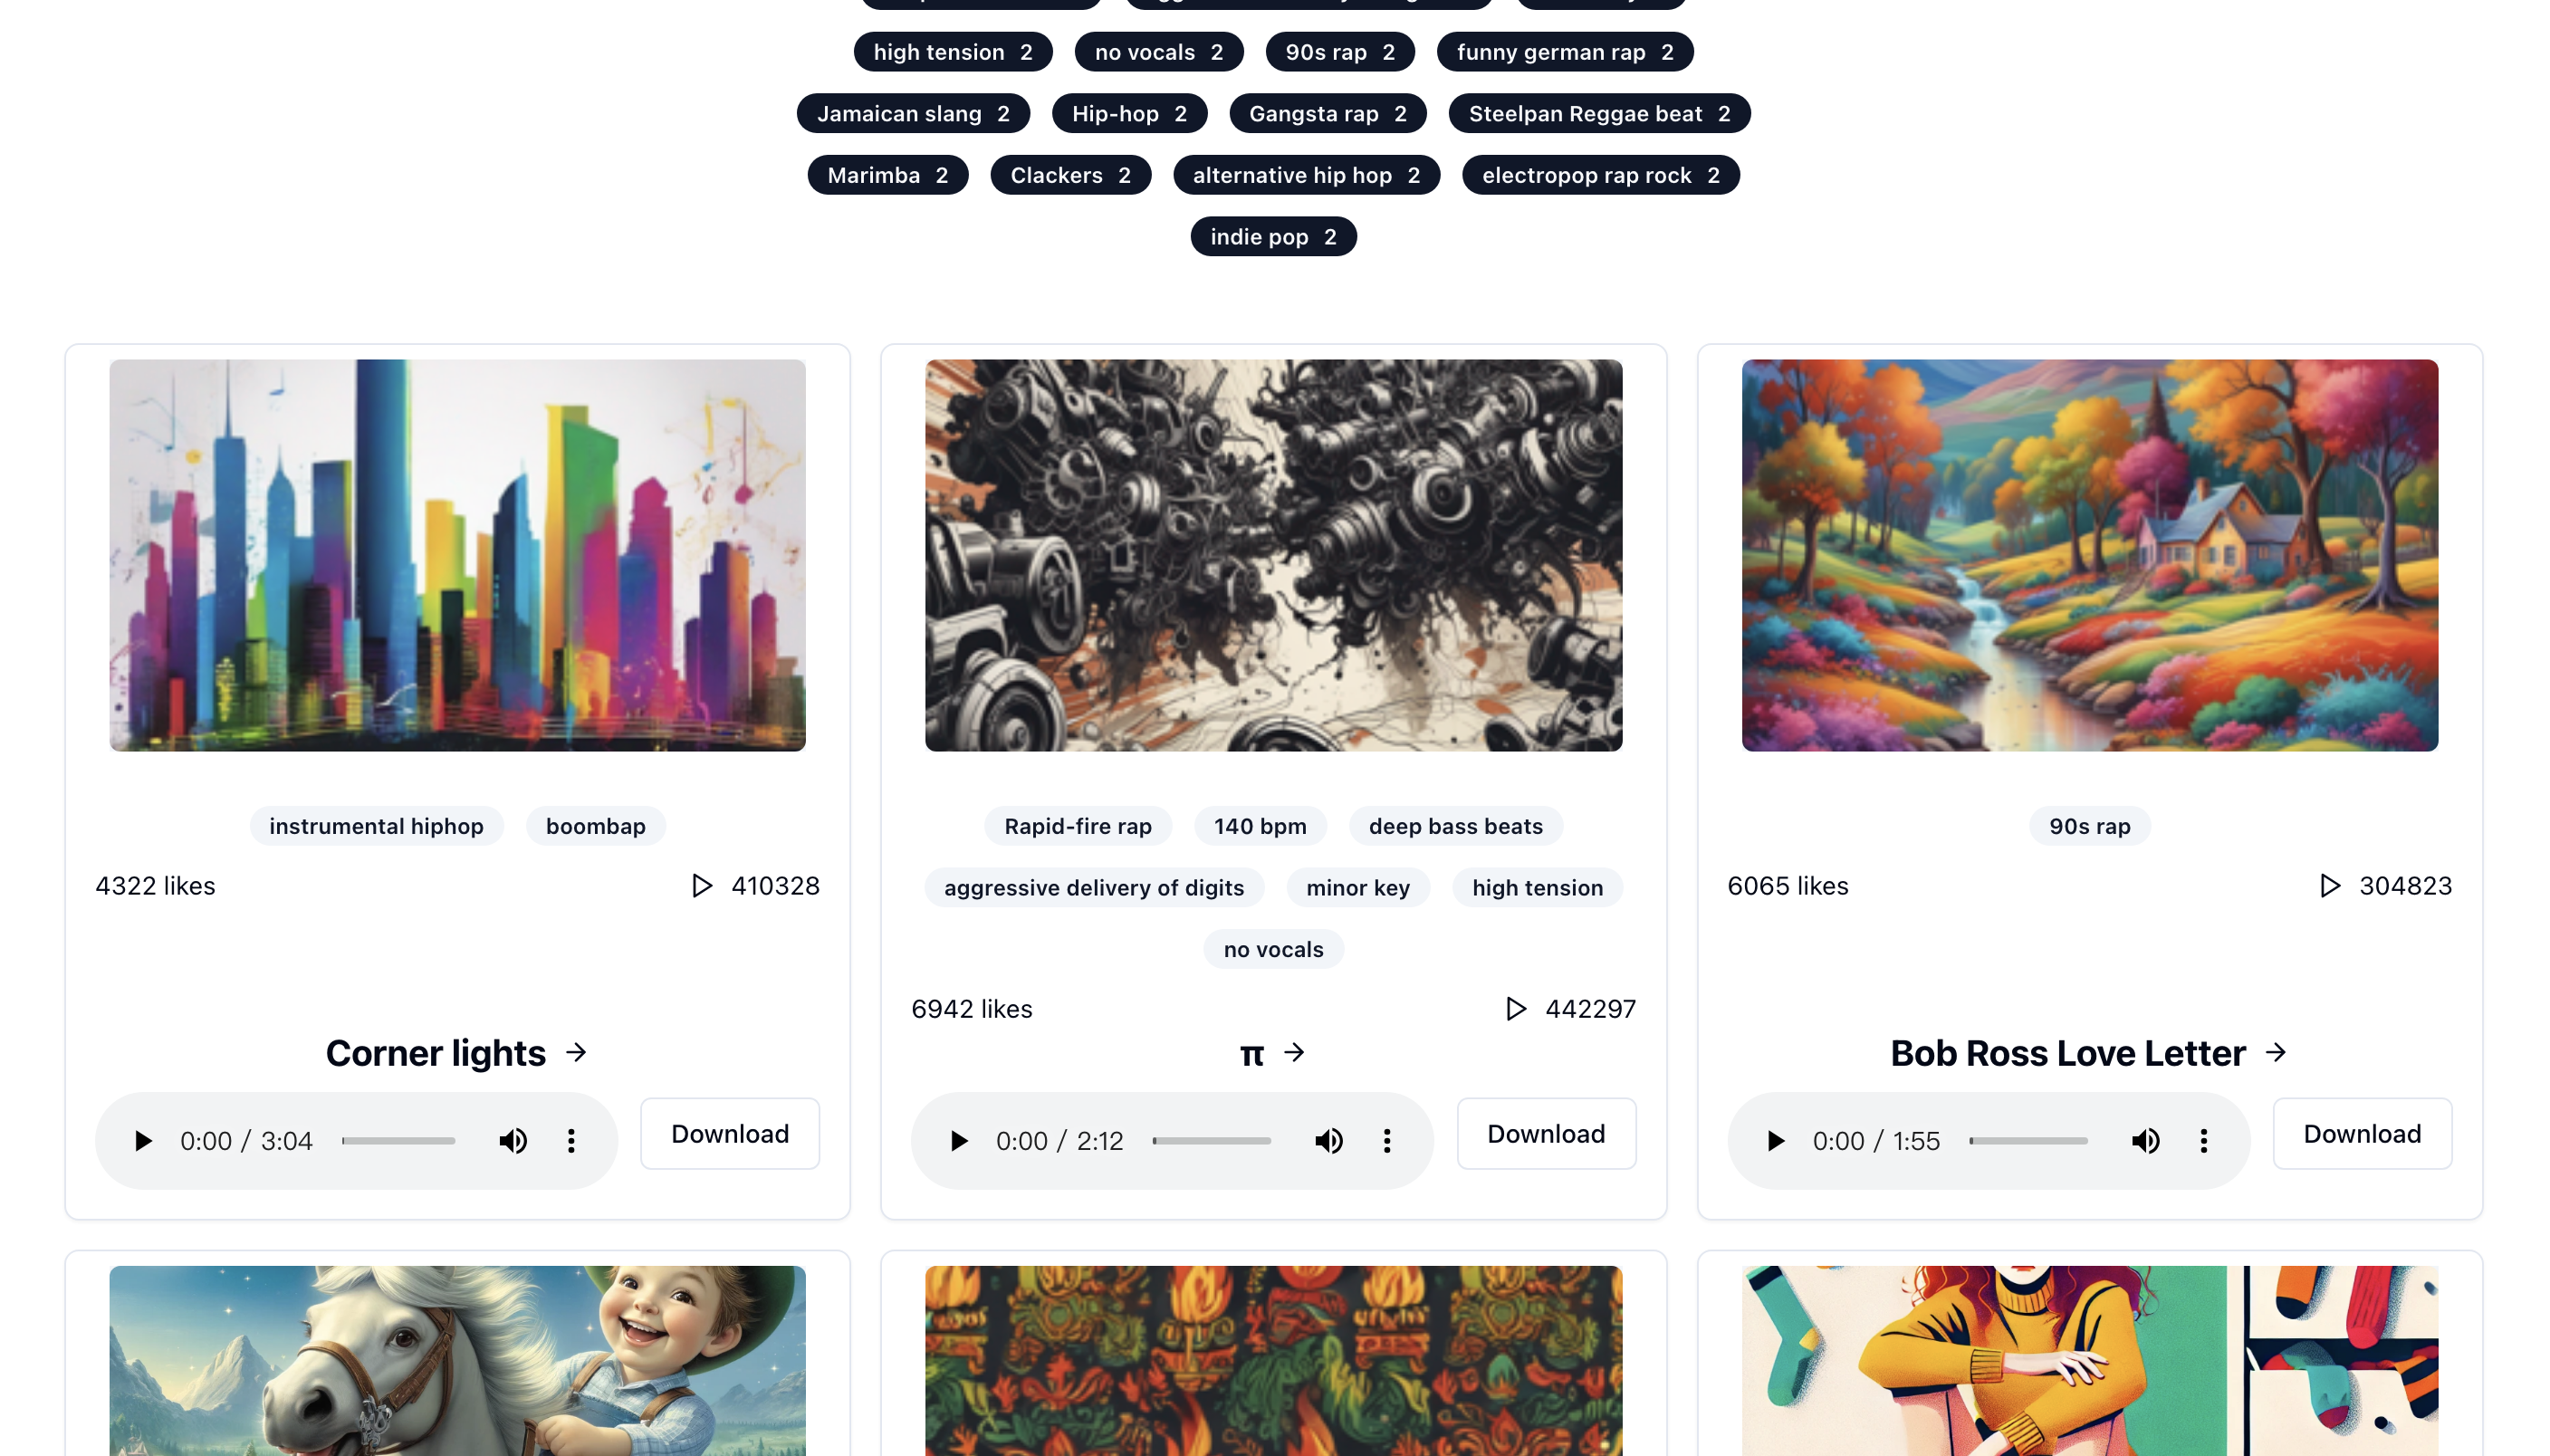Play the π track audio
This screenshot has height=1456, width=2550.
pyautogui.click(x=959, y=1141)
